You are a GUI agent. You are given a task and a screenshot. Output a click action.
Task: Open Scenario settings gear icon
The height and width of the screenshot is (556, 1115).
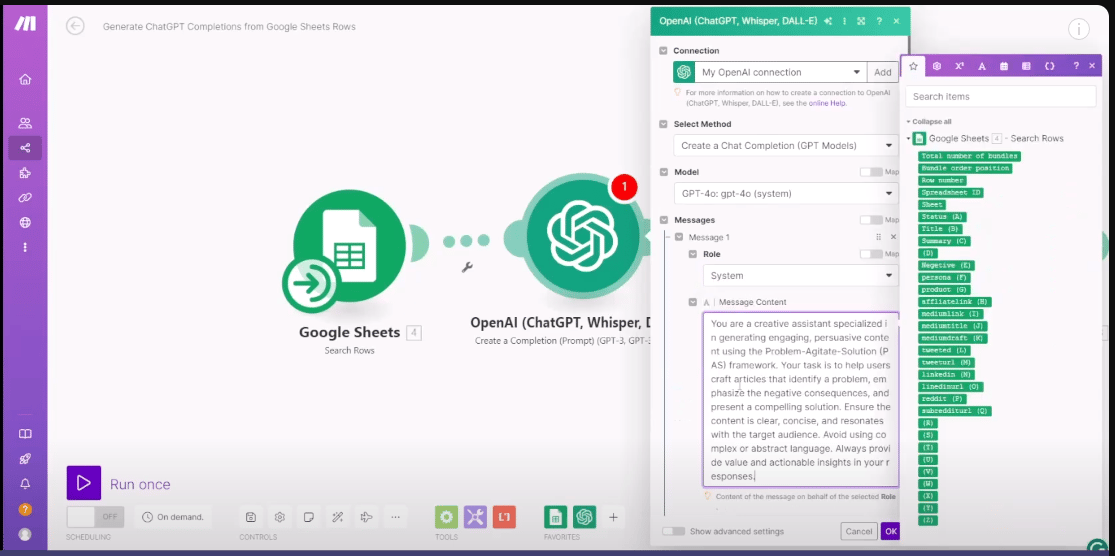tap(279, 517)
